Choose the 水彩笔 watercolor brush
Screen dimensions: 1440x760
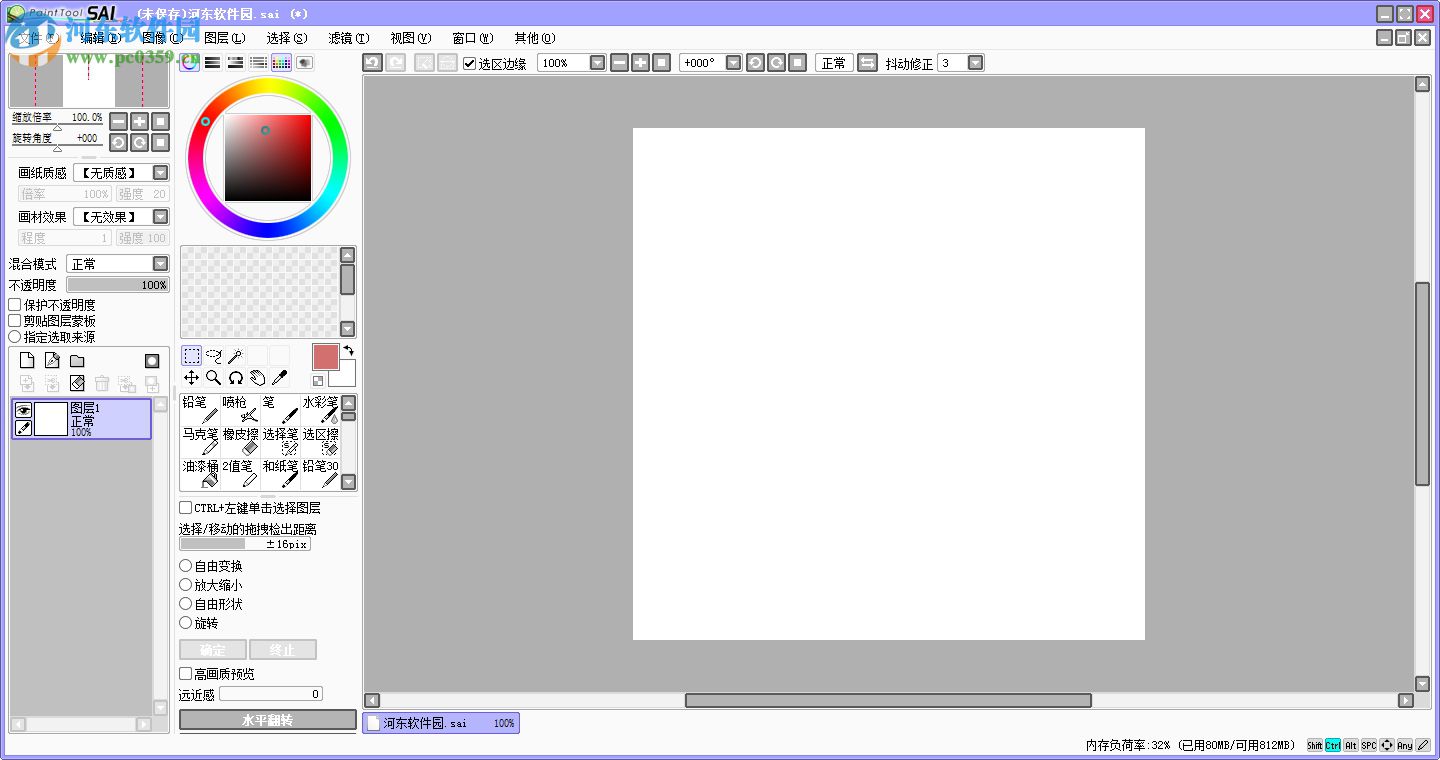(x=320, y=410)
